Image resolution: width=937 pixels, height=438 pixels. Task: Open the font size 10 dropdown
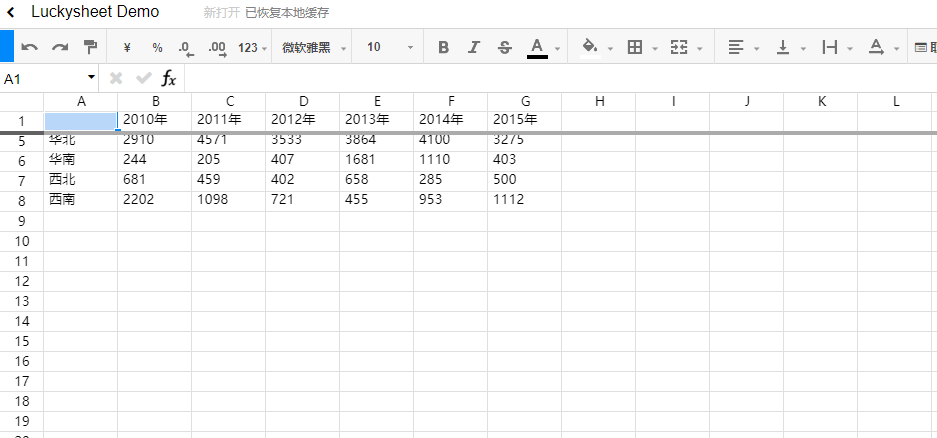point(390,48)
